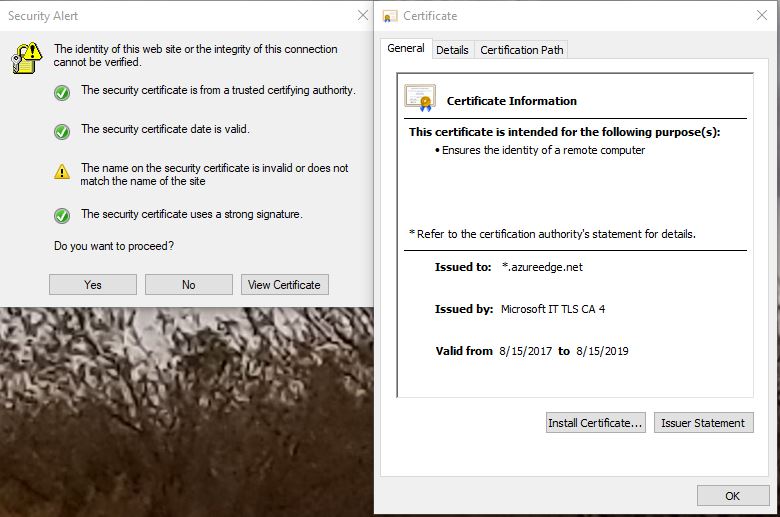Click Install Certificate... button
Viewport: 780px width, 517px height.
click(595, 423)
